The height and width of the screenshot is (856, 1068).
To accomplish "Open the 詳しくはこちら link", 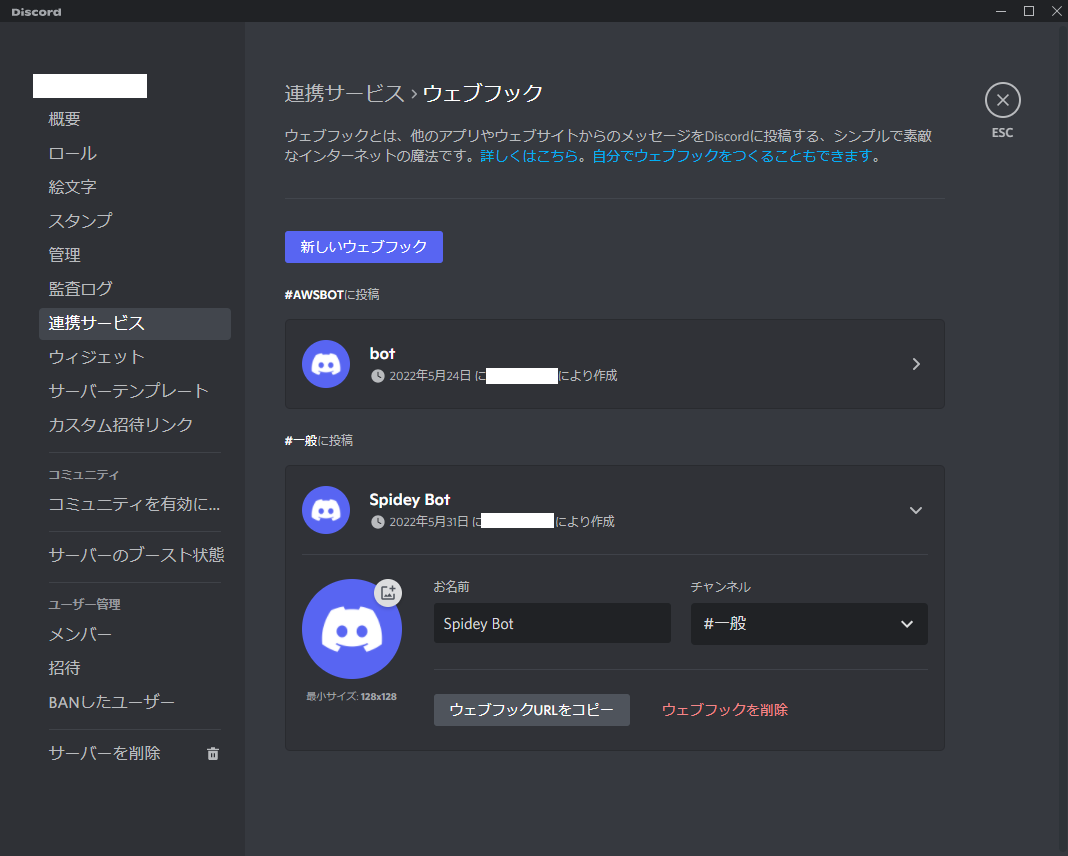I will 529,156.
